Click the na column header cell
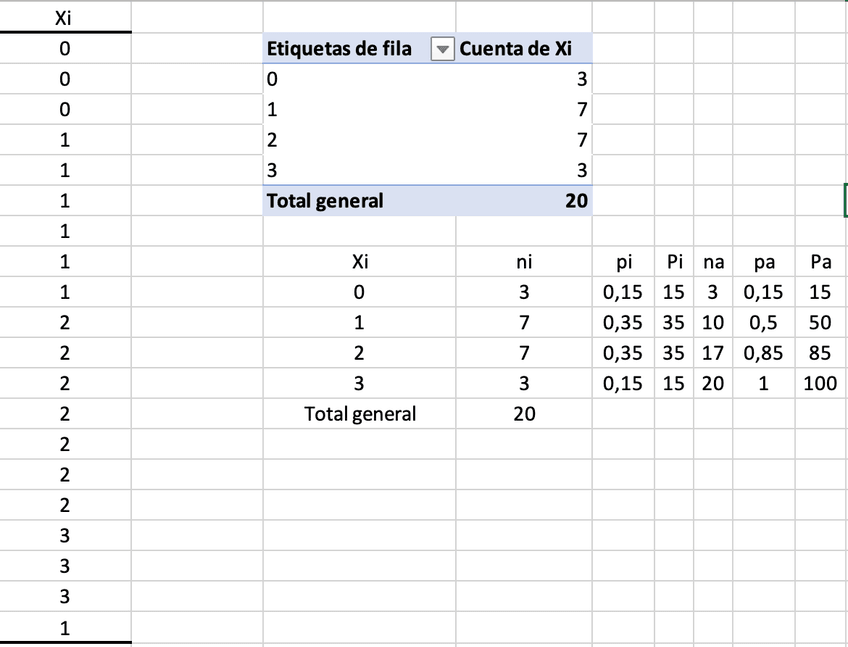Image resolution: width=848 pixels, height=647 pixels. (713, 262)
